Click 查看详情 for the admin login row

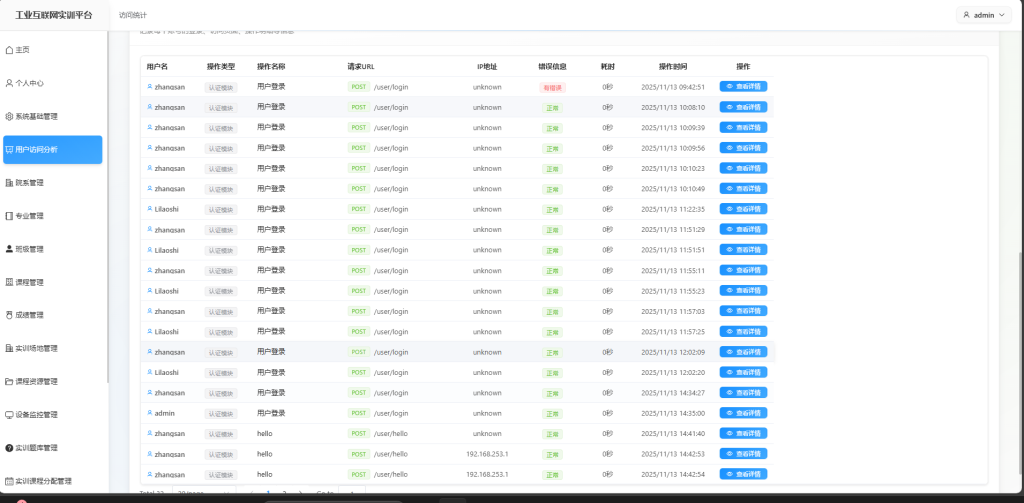pos(743,413)
